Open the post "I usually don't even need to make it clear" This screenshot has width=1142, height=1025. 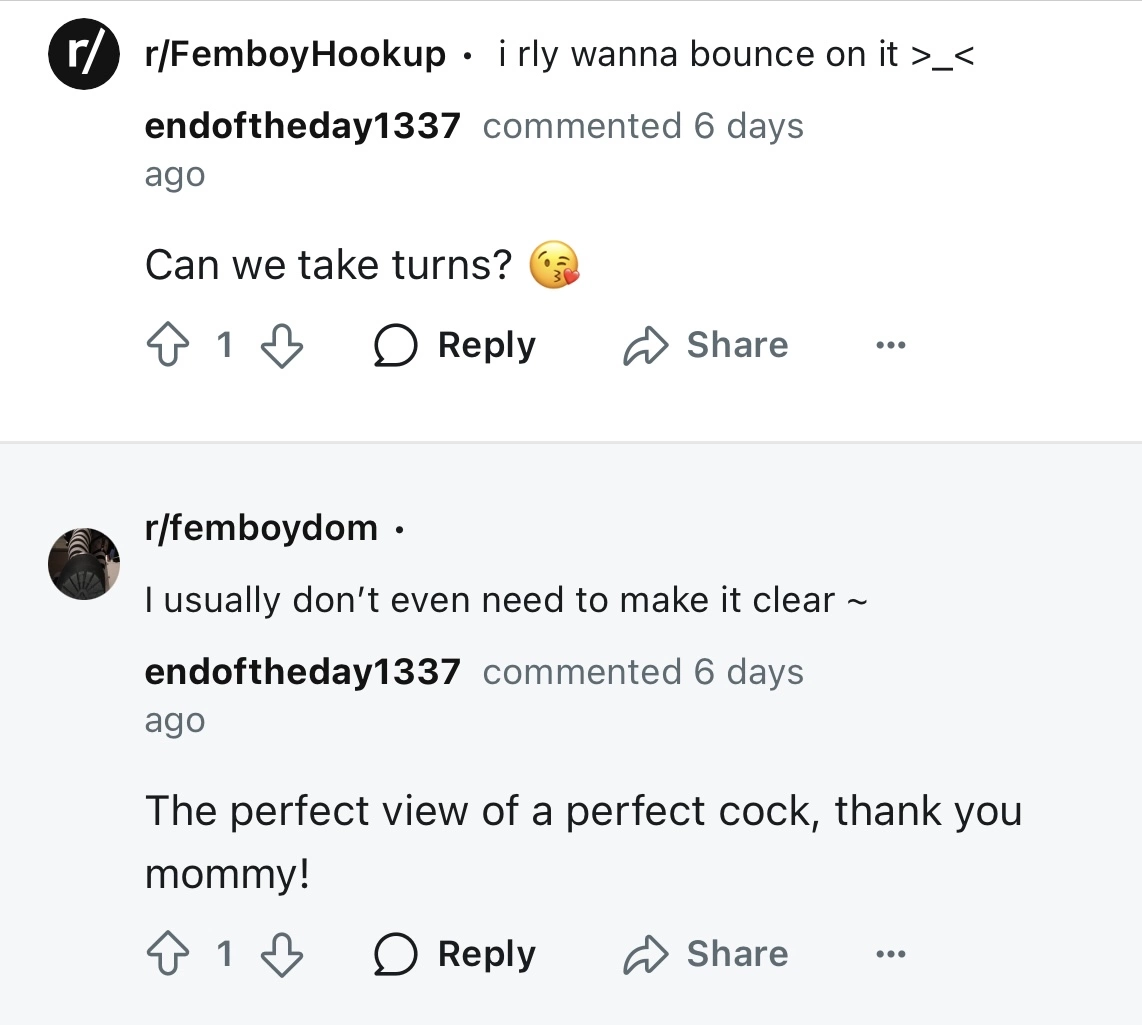[505, 600]
